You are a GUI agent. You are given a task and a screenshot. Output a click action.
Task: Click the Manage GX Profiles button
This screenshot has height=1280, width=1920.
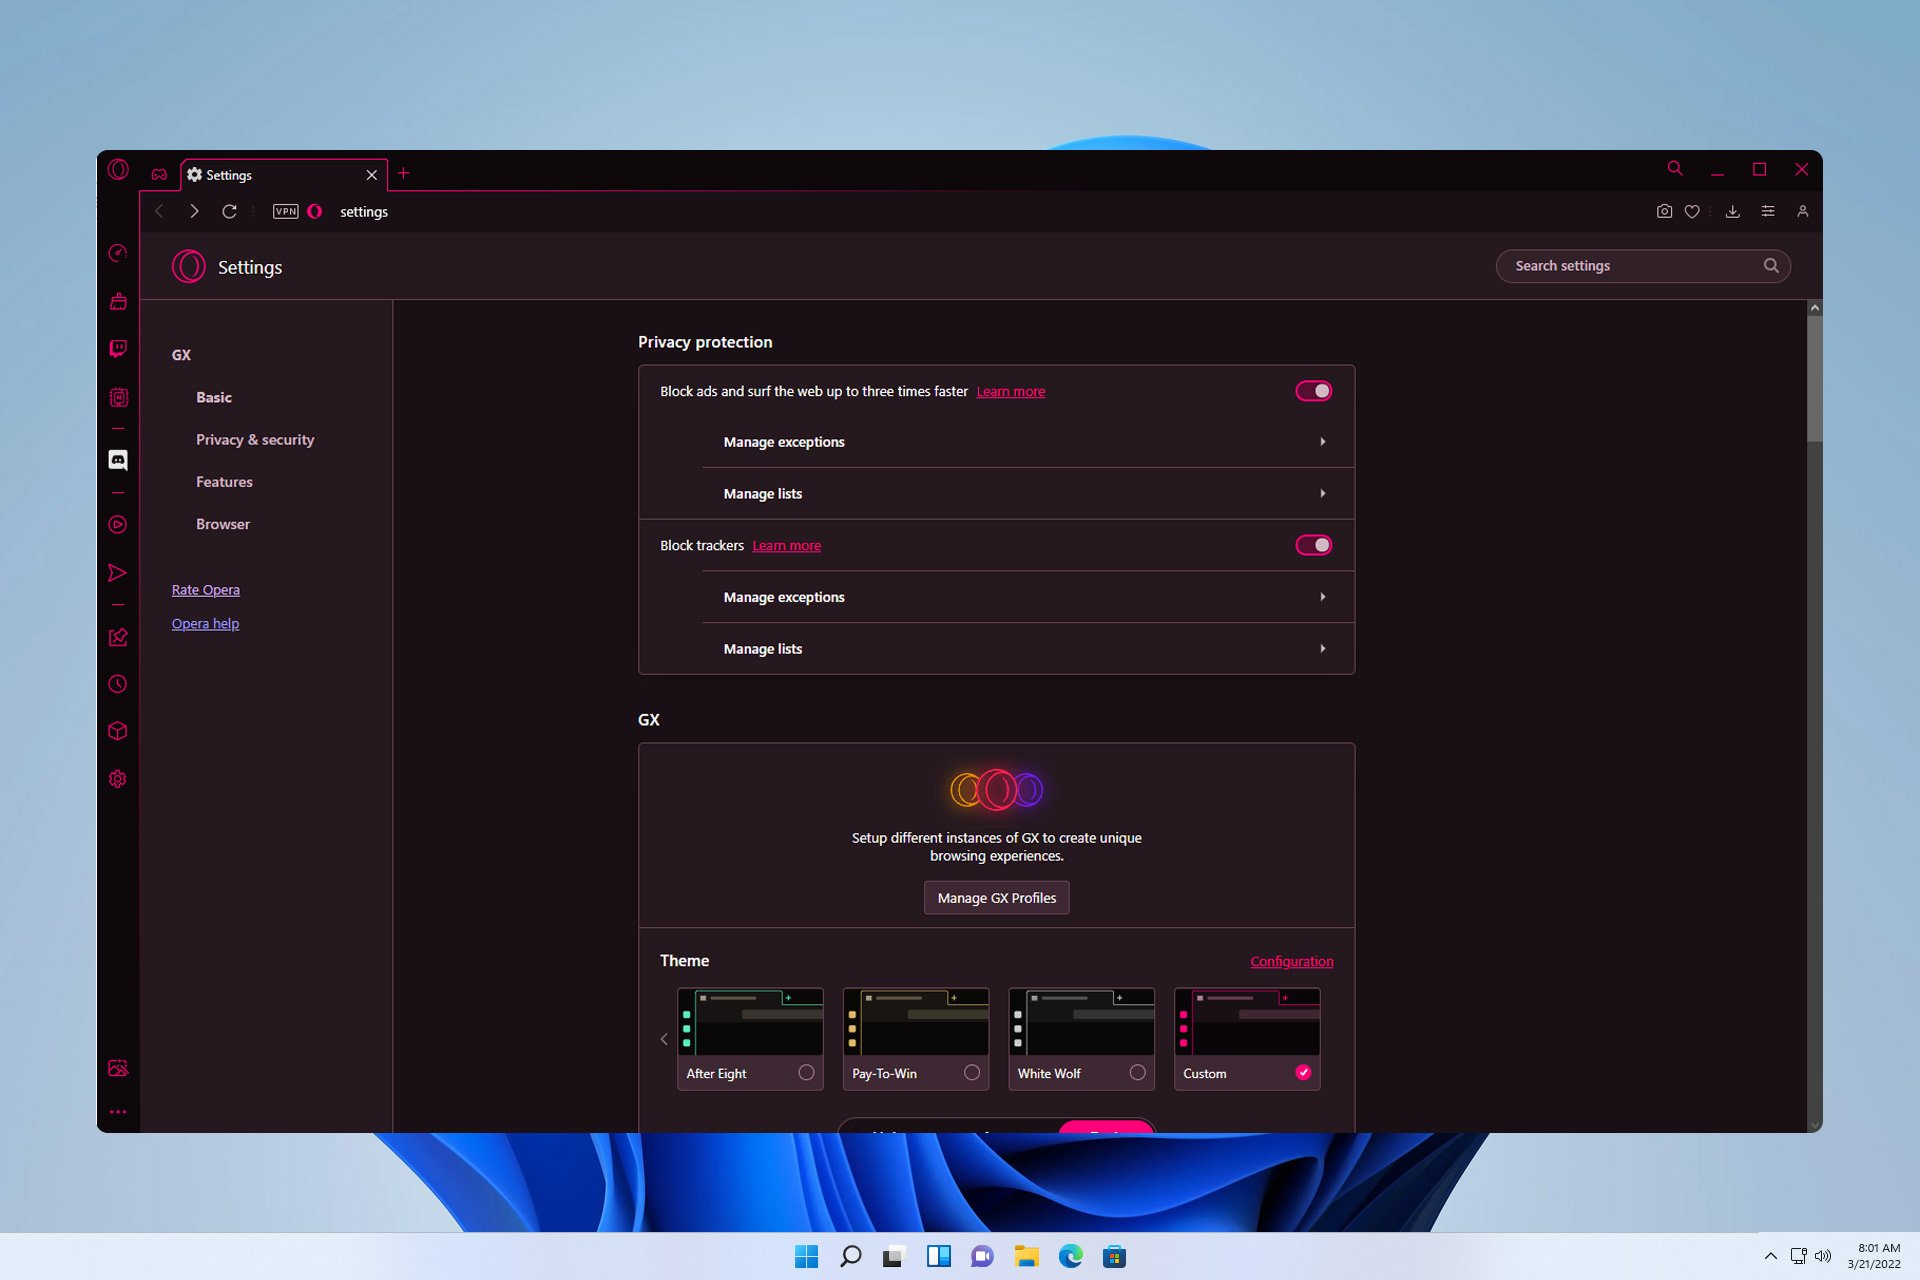click(997, 898)
